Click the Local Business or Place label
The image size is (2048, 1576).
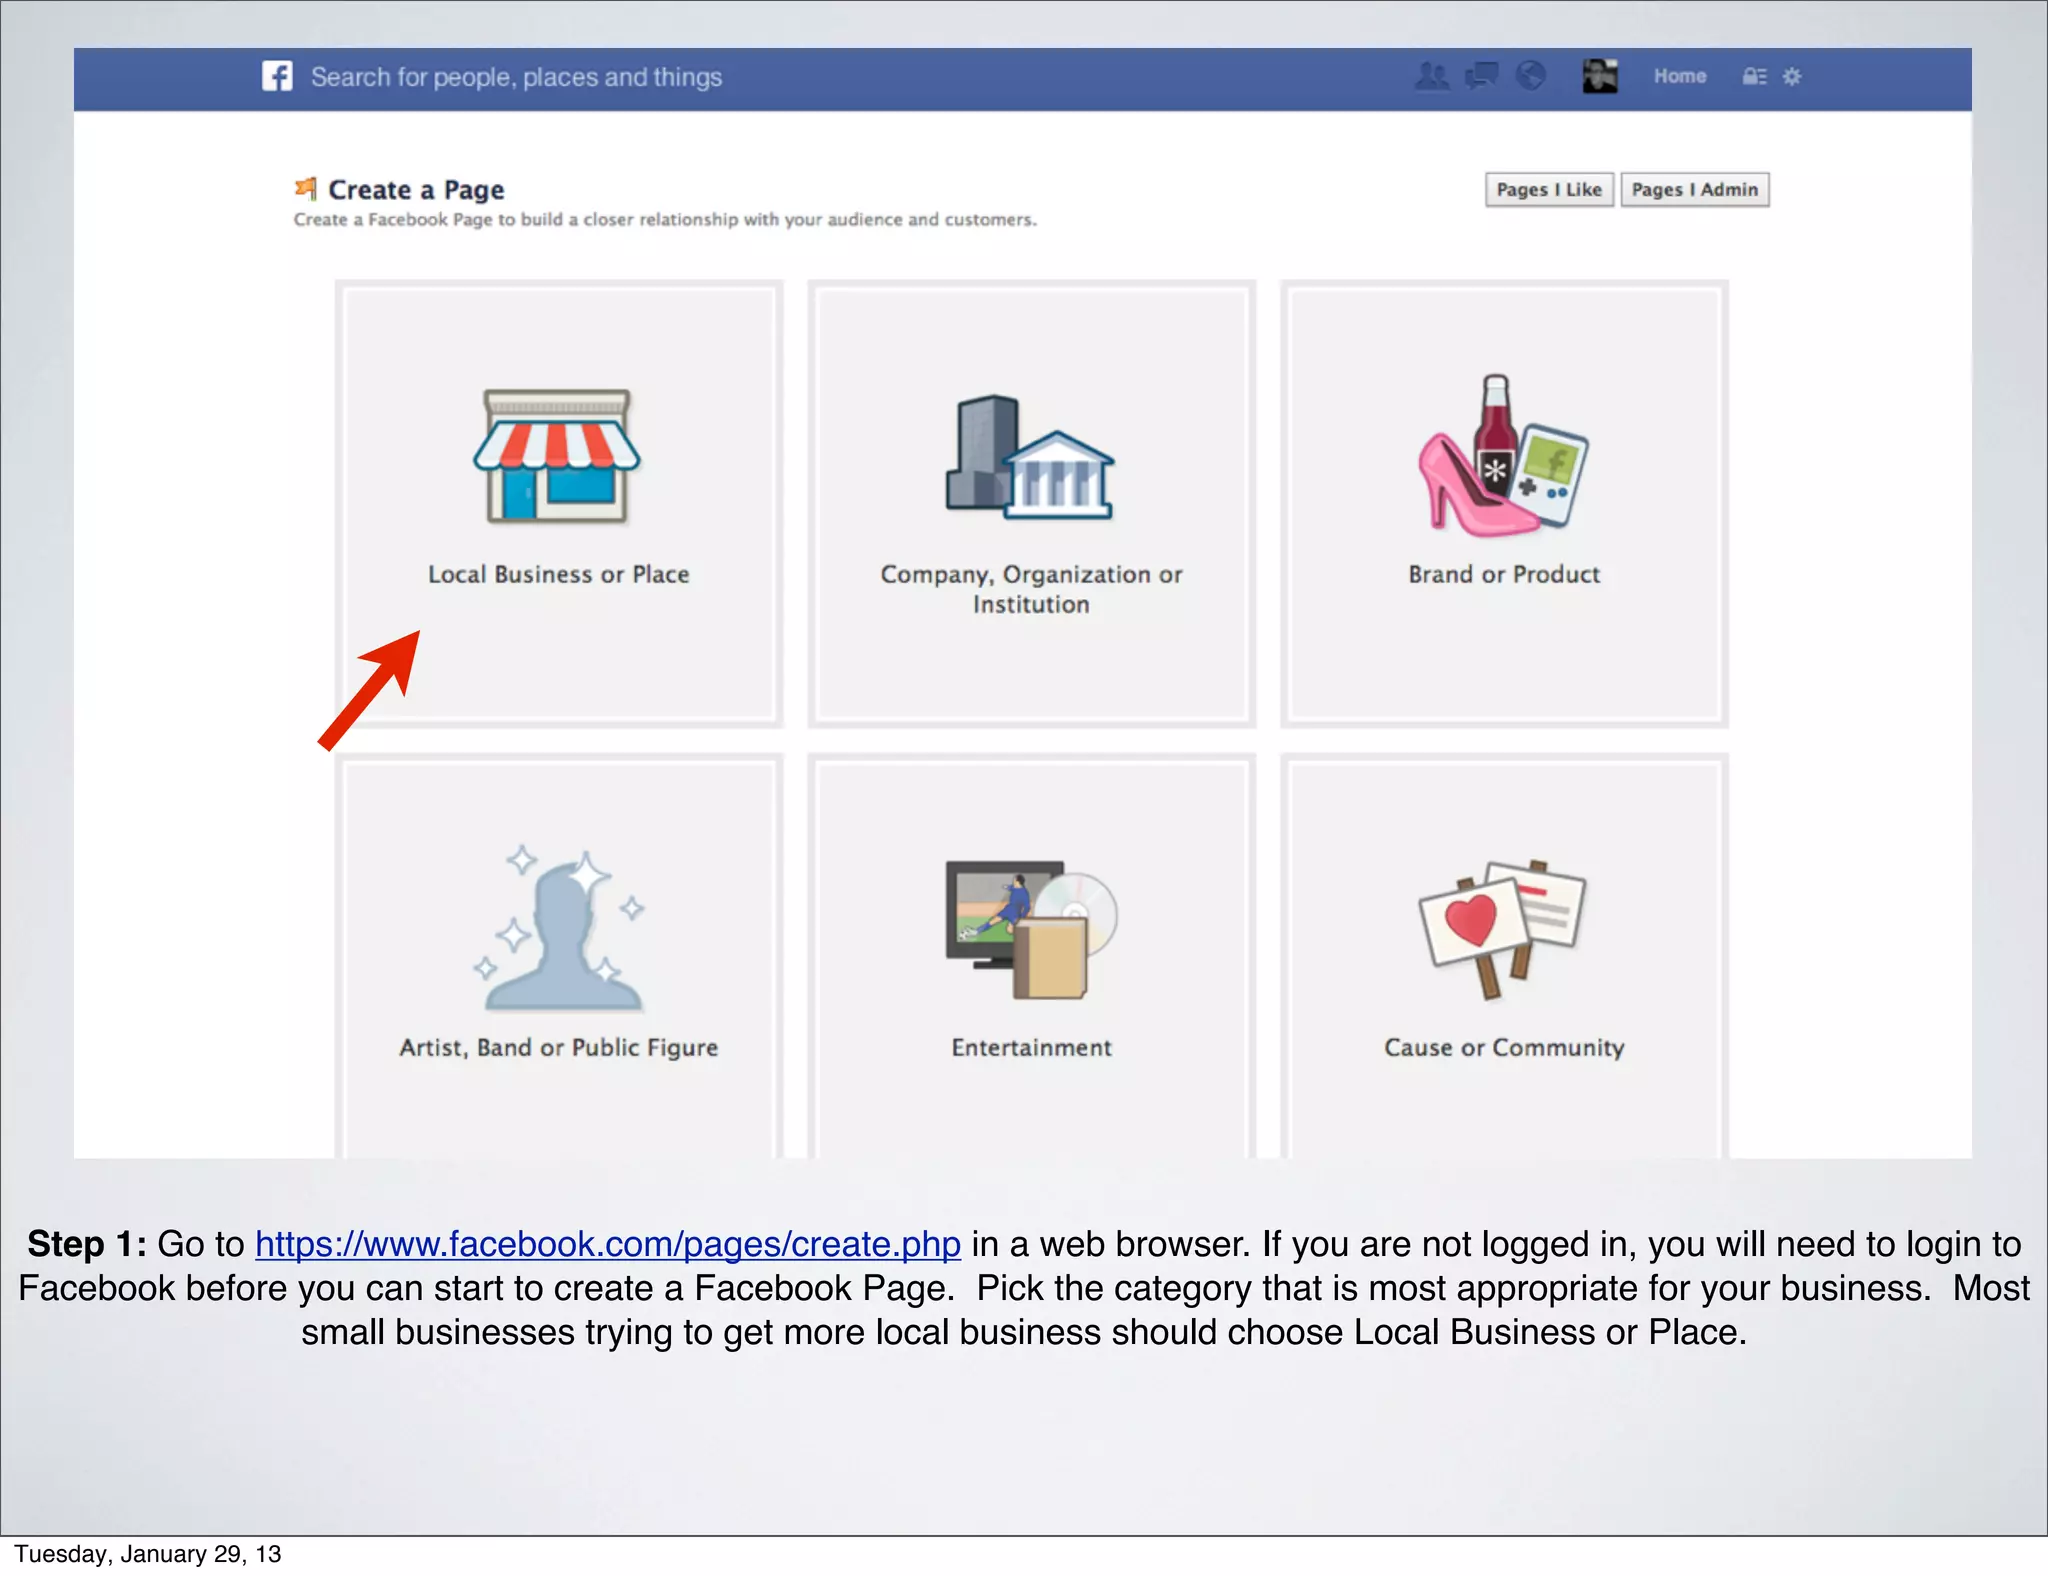point(558,575)
